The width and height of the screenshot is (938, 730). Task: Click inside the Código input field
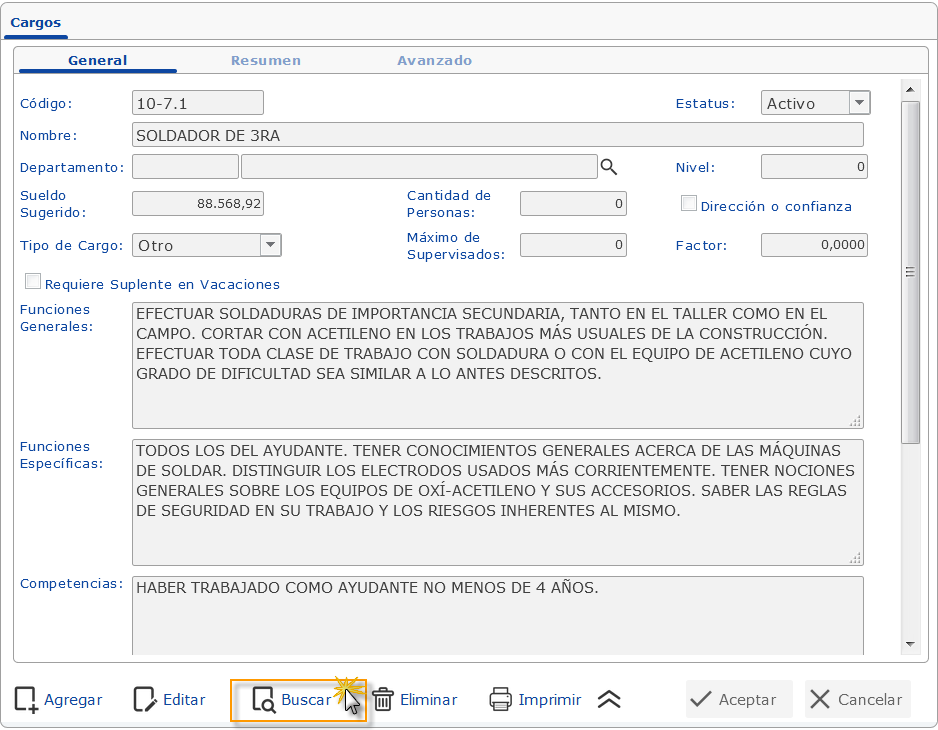coord(197,102)
